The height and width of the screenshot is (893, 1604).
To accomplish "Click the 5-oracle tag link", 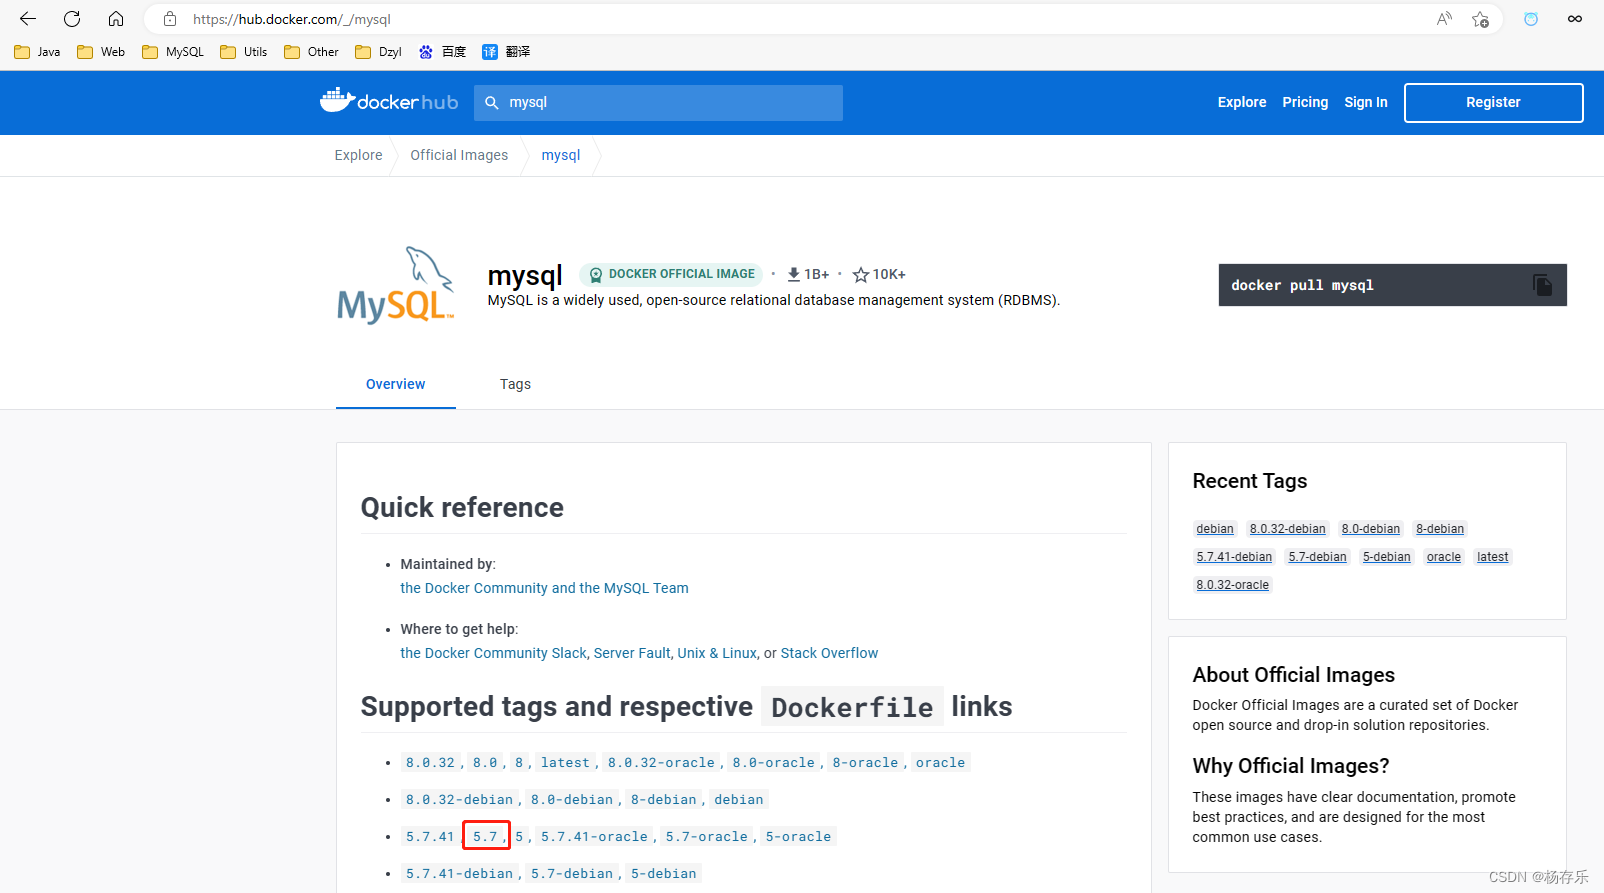I will [x=798, y=836].
